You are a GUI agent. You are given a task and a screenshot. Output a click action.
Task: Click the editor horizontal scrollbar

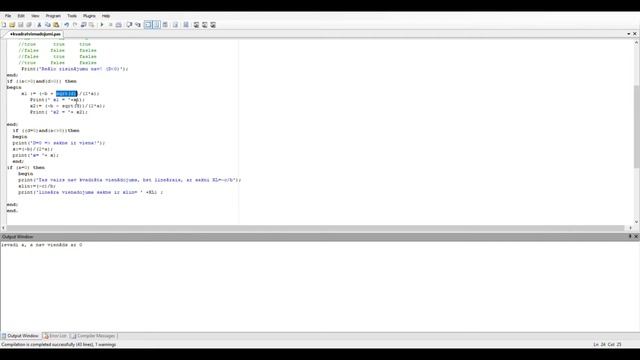pos(315,228)
